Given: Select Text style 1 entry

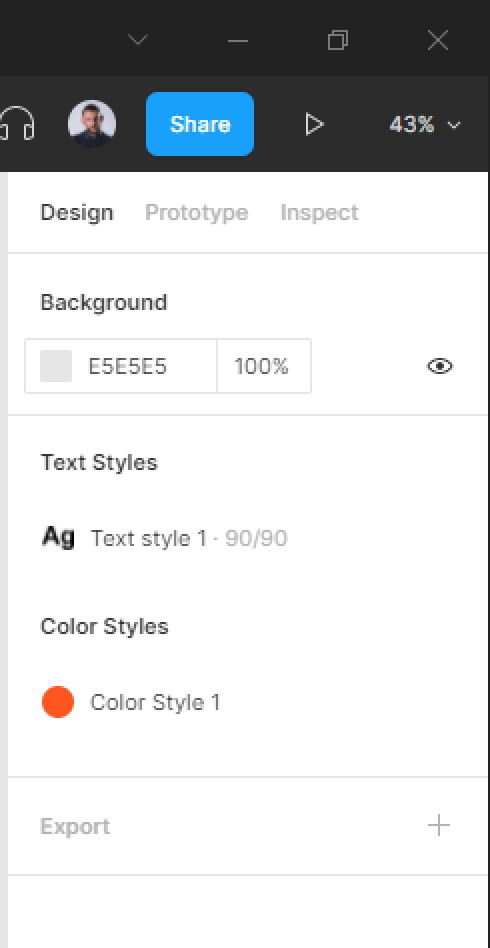Looking at the screenshot, I should click(164, 537).
